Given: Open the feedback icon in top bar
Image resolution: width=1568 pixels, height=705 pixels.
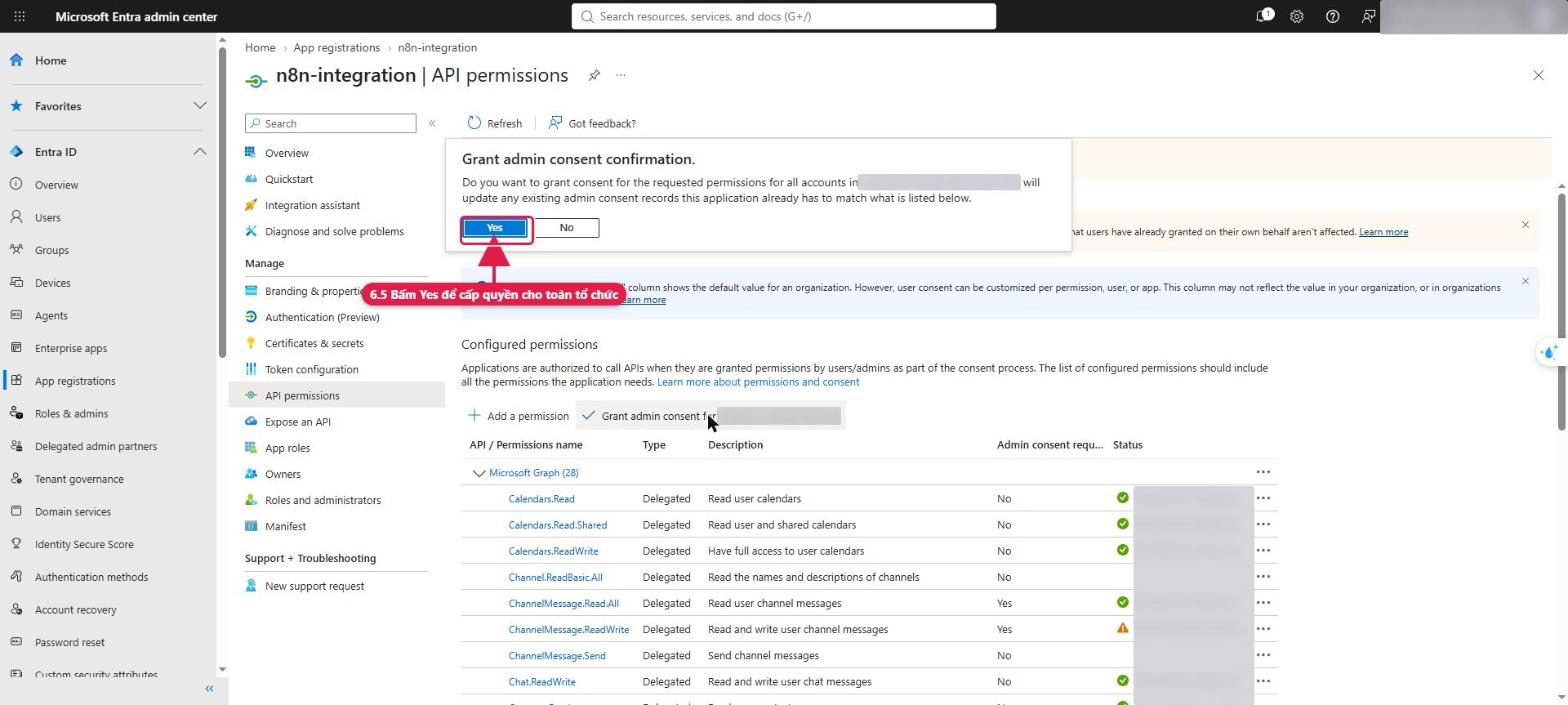Looking at the screenshot, I should [1367, 16].
